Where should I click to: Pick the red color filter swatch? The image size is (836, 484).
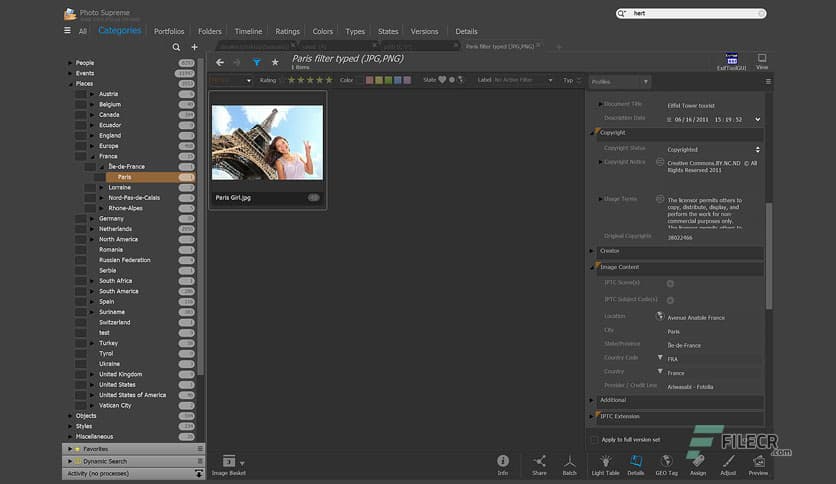pos(369,80)
